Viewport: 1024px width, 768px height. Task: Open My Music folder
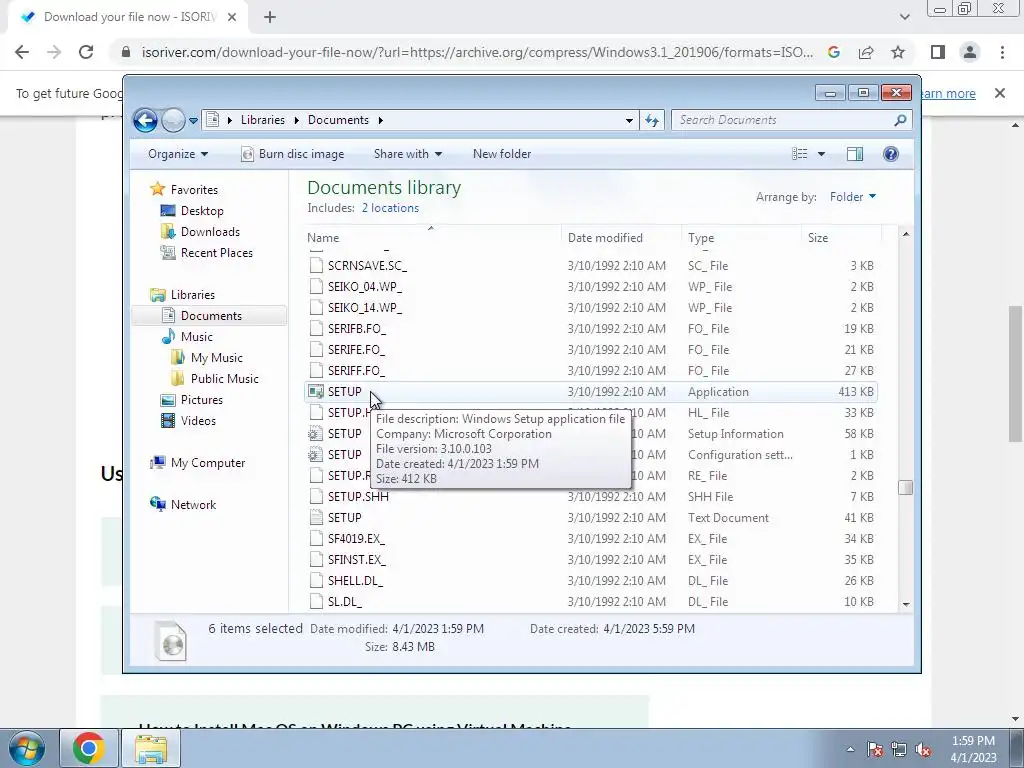(x=216, y=358)
